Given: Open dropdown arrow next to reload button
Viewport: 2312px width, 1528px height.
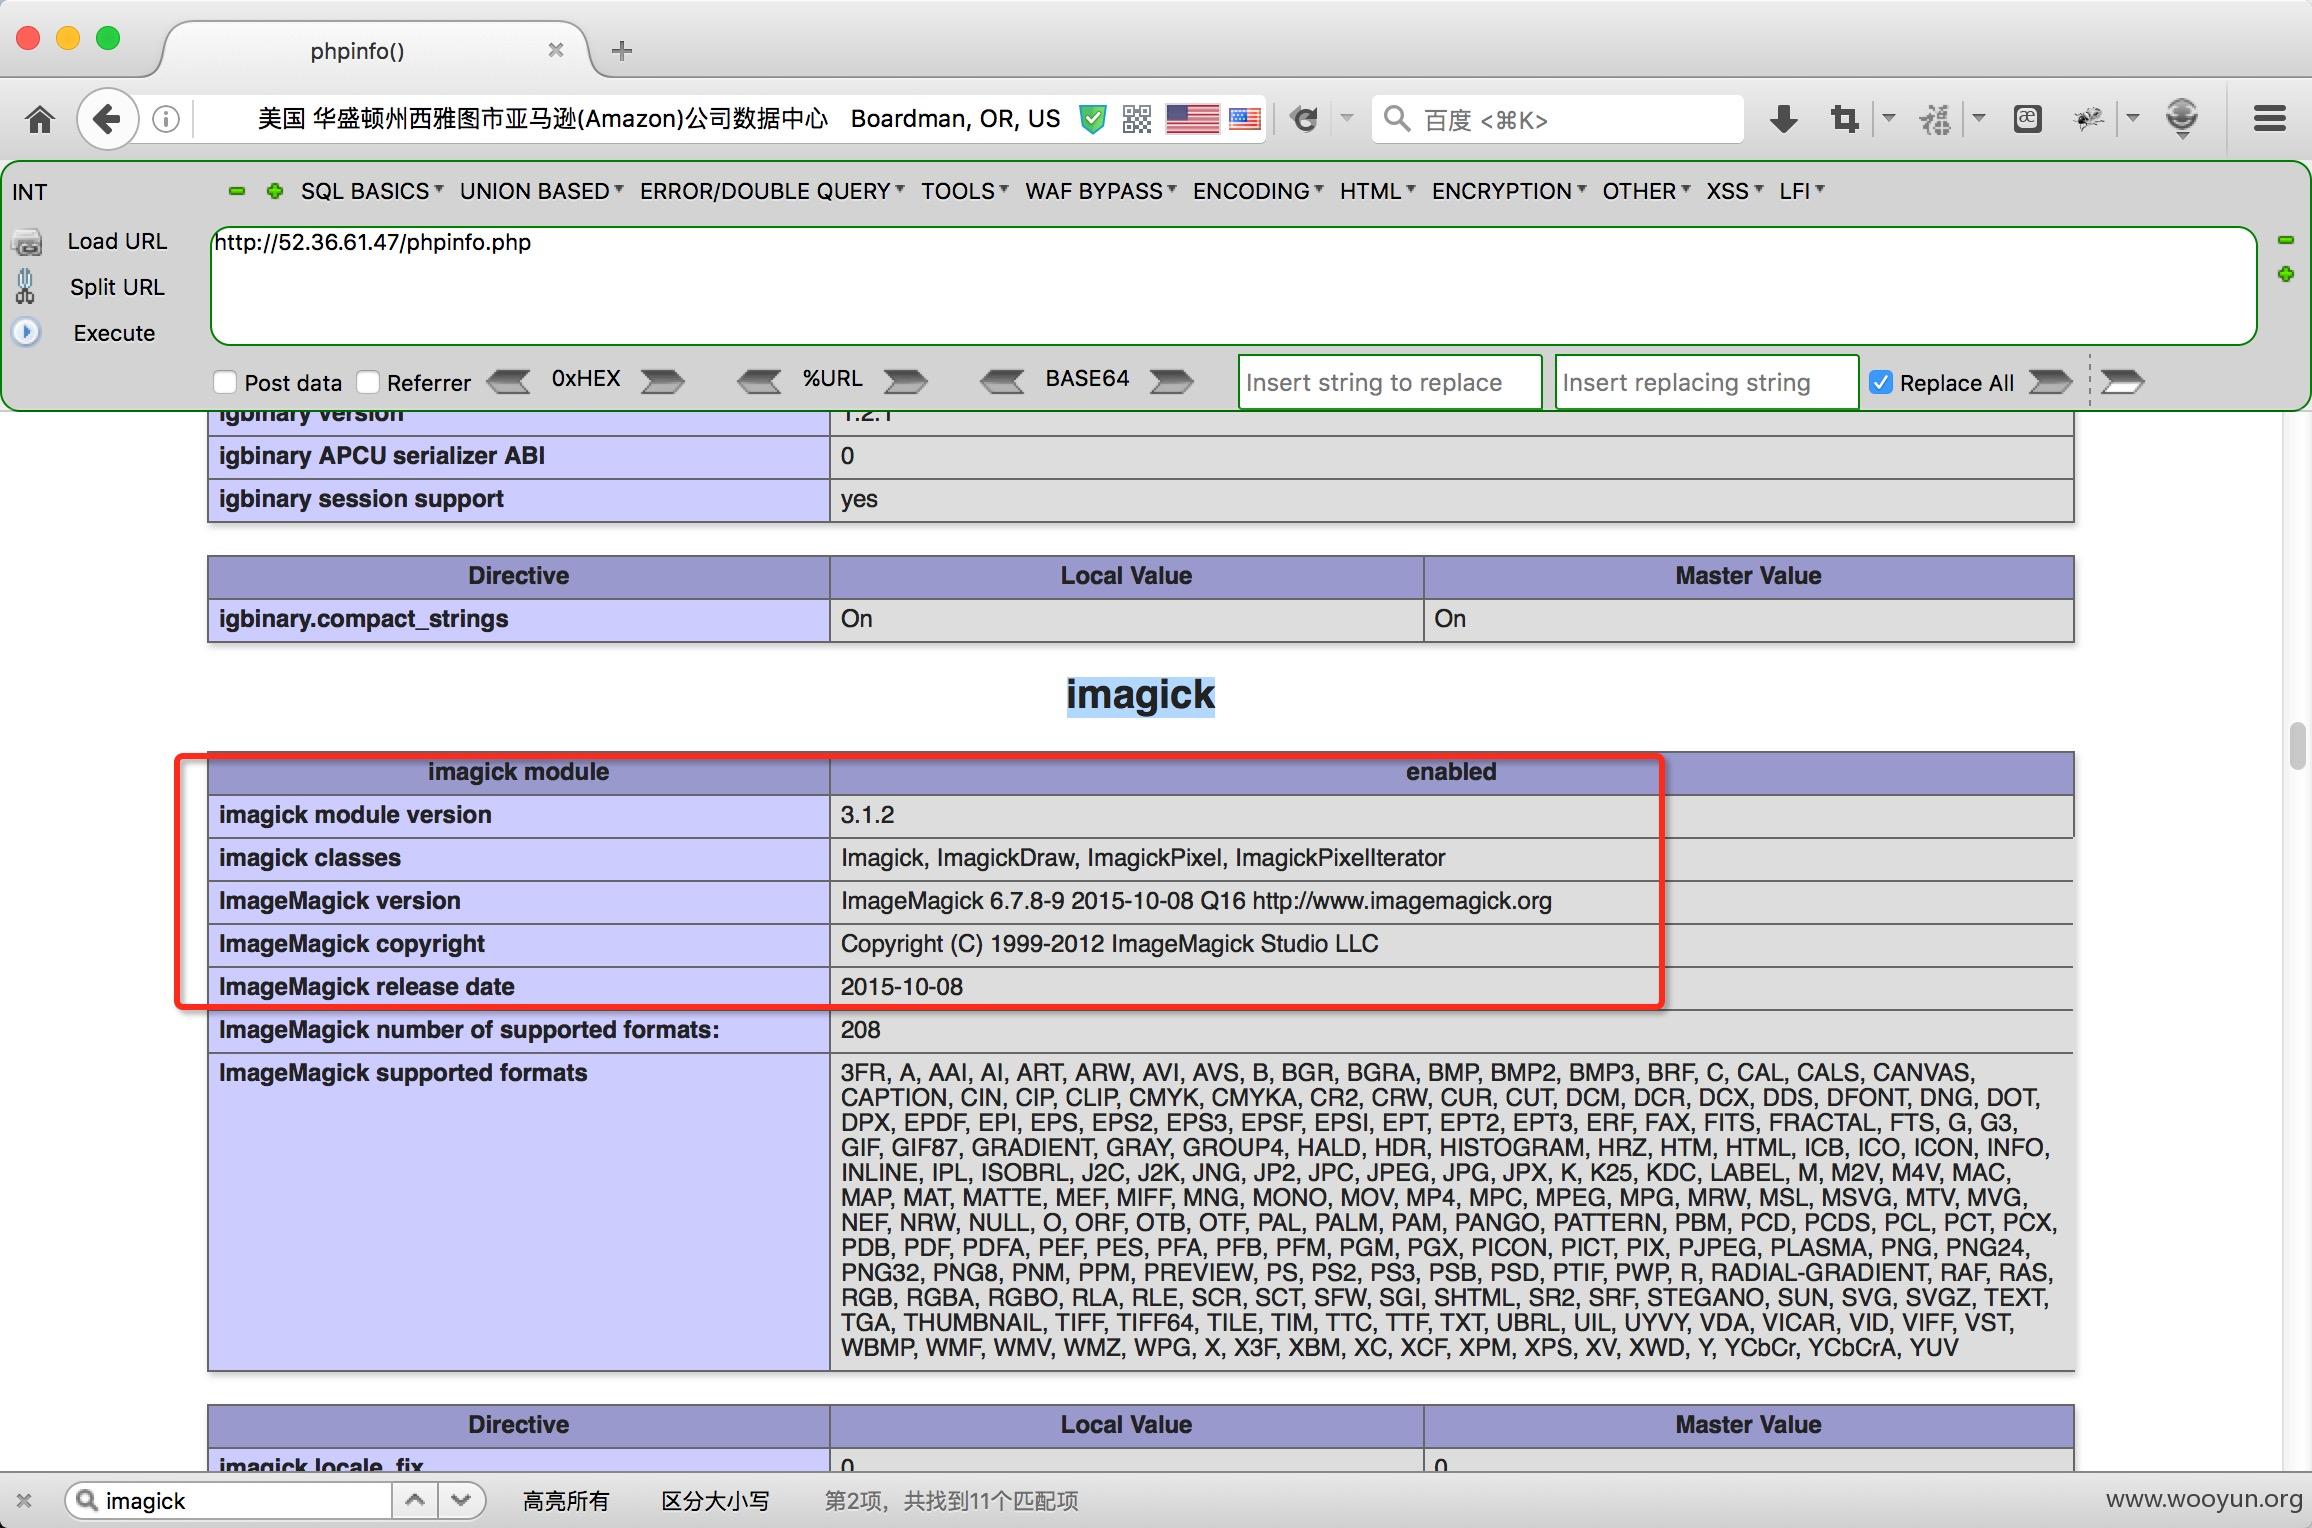Looking at the screenshot, I should coord(1347,119).
